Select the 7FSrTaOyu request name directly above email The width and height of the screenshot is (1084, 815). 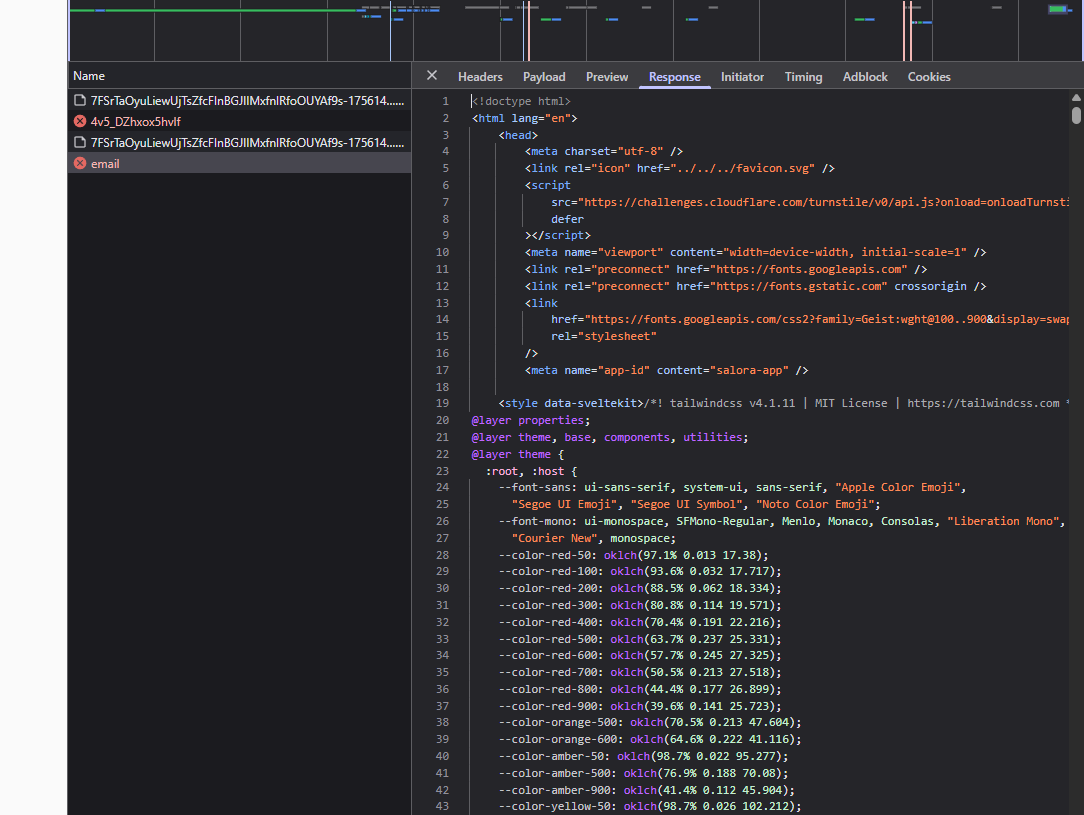pyautogui.click(x=247, y=142)
